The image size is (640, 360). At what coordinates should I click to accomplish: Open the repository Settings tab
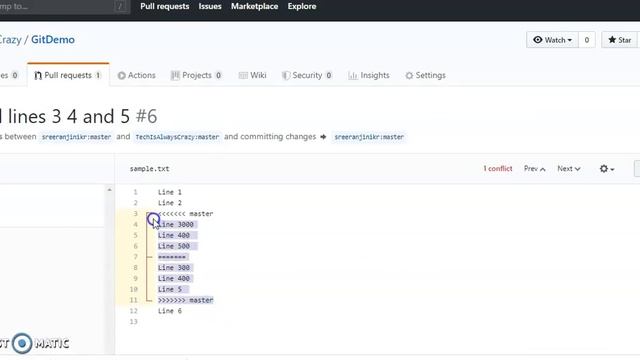tap(425, 75)
